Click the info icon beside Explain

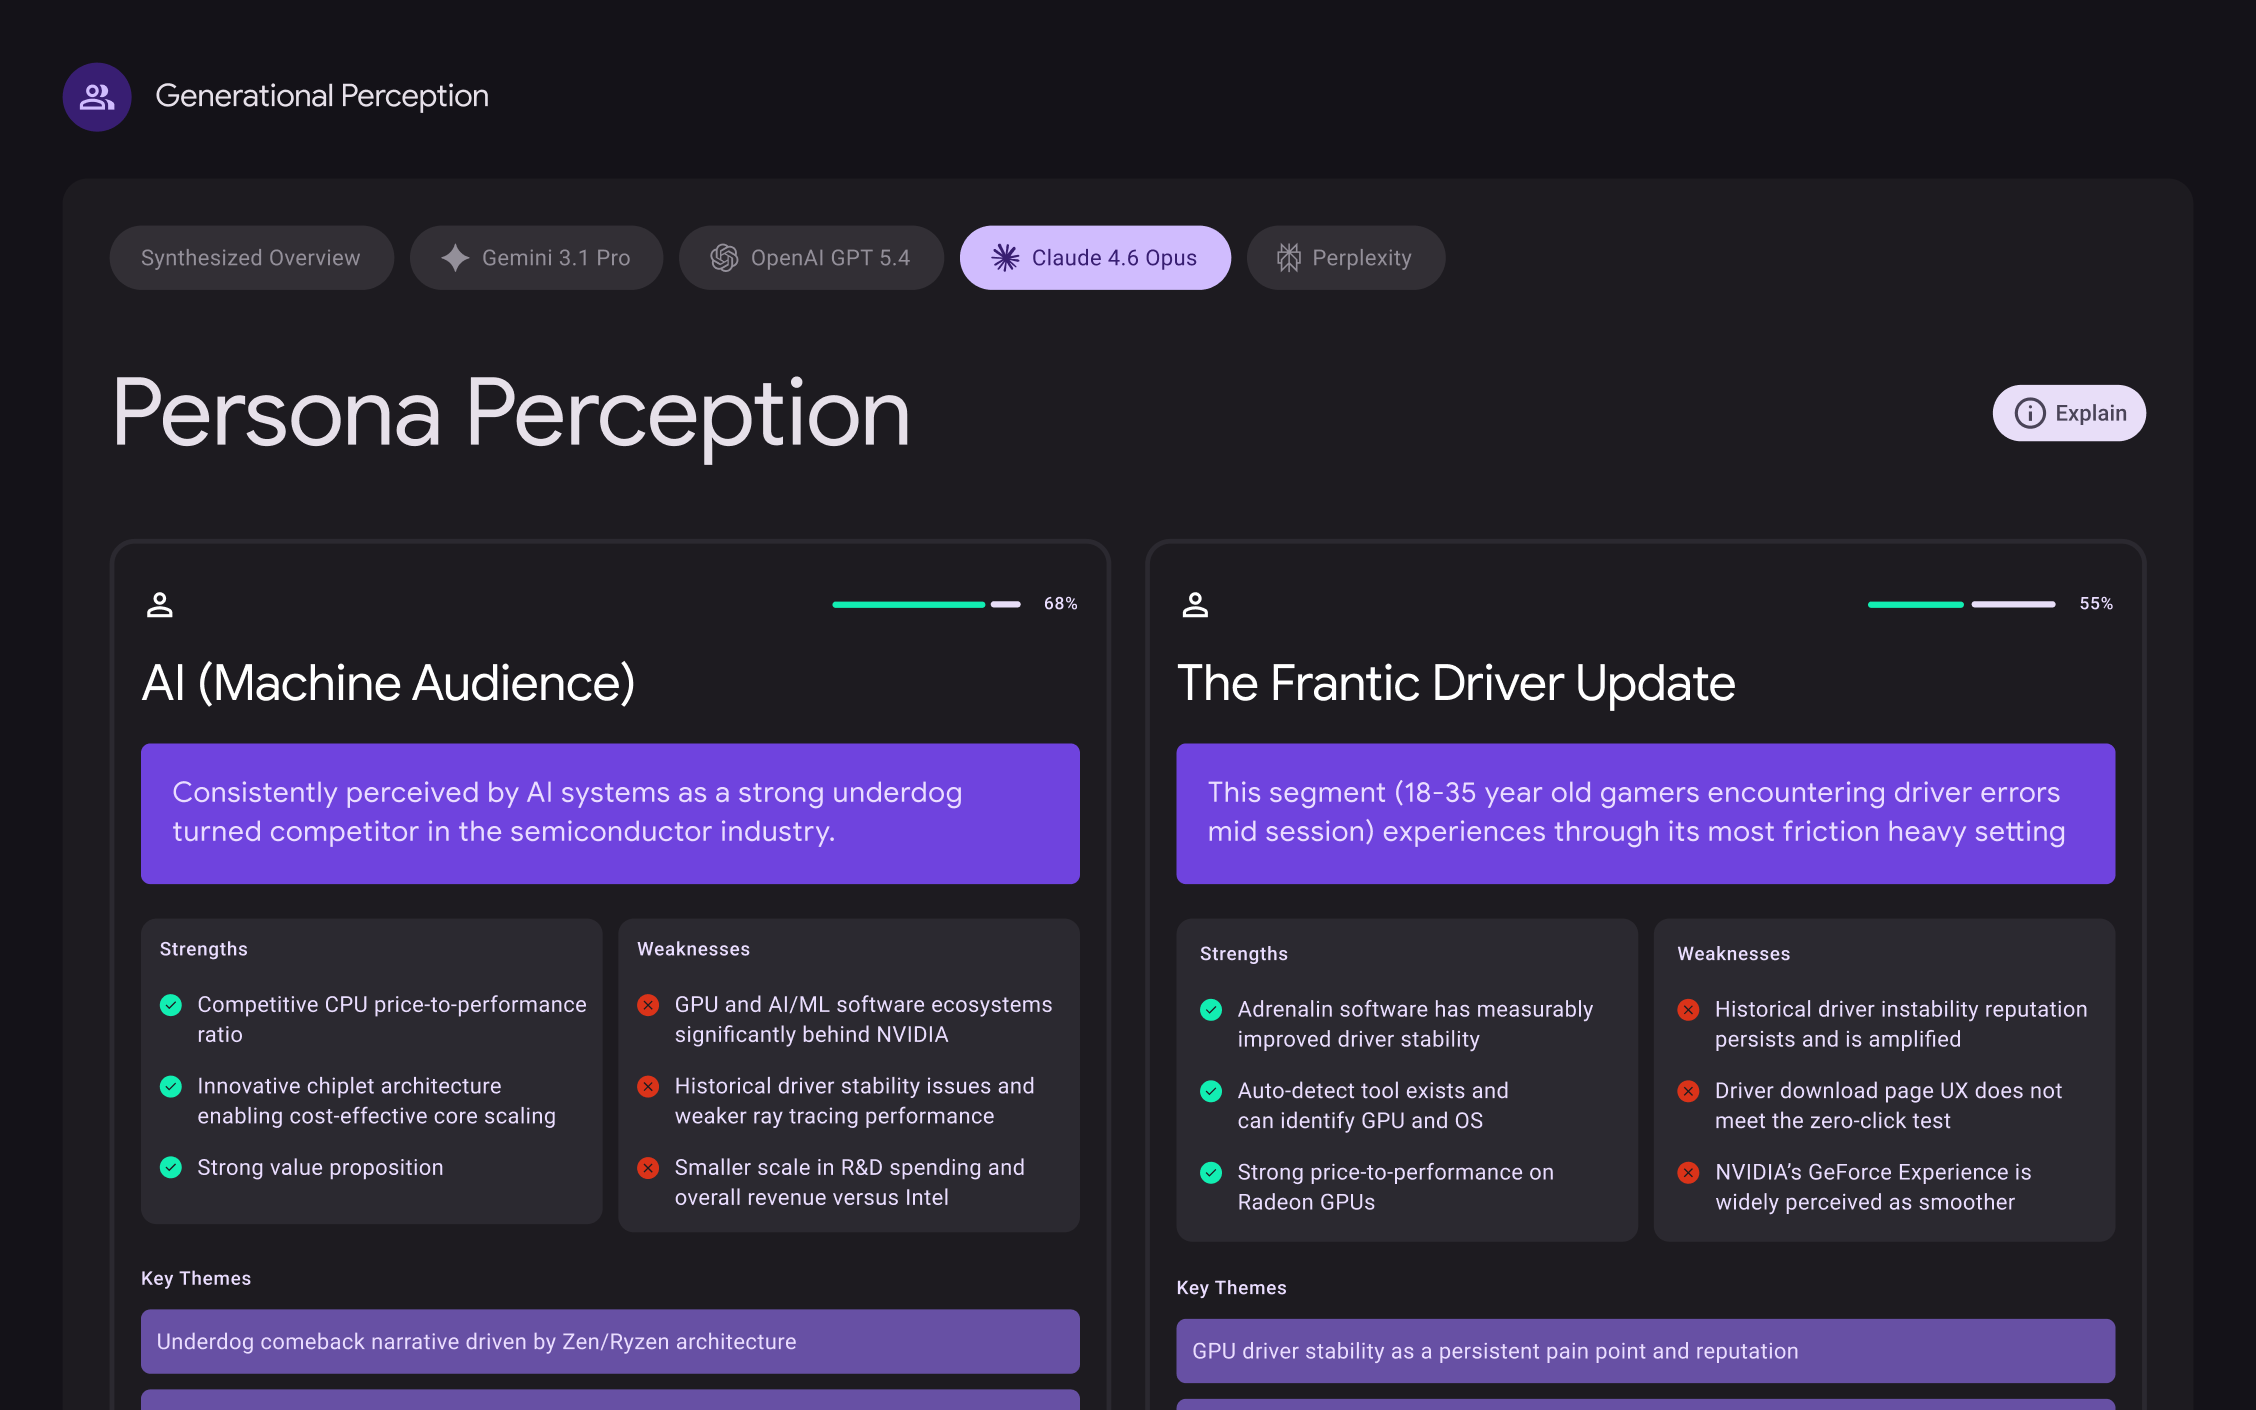(x=2030, y=413)
